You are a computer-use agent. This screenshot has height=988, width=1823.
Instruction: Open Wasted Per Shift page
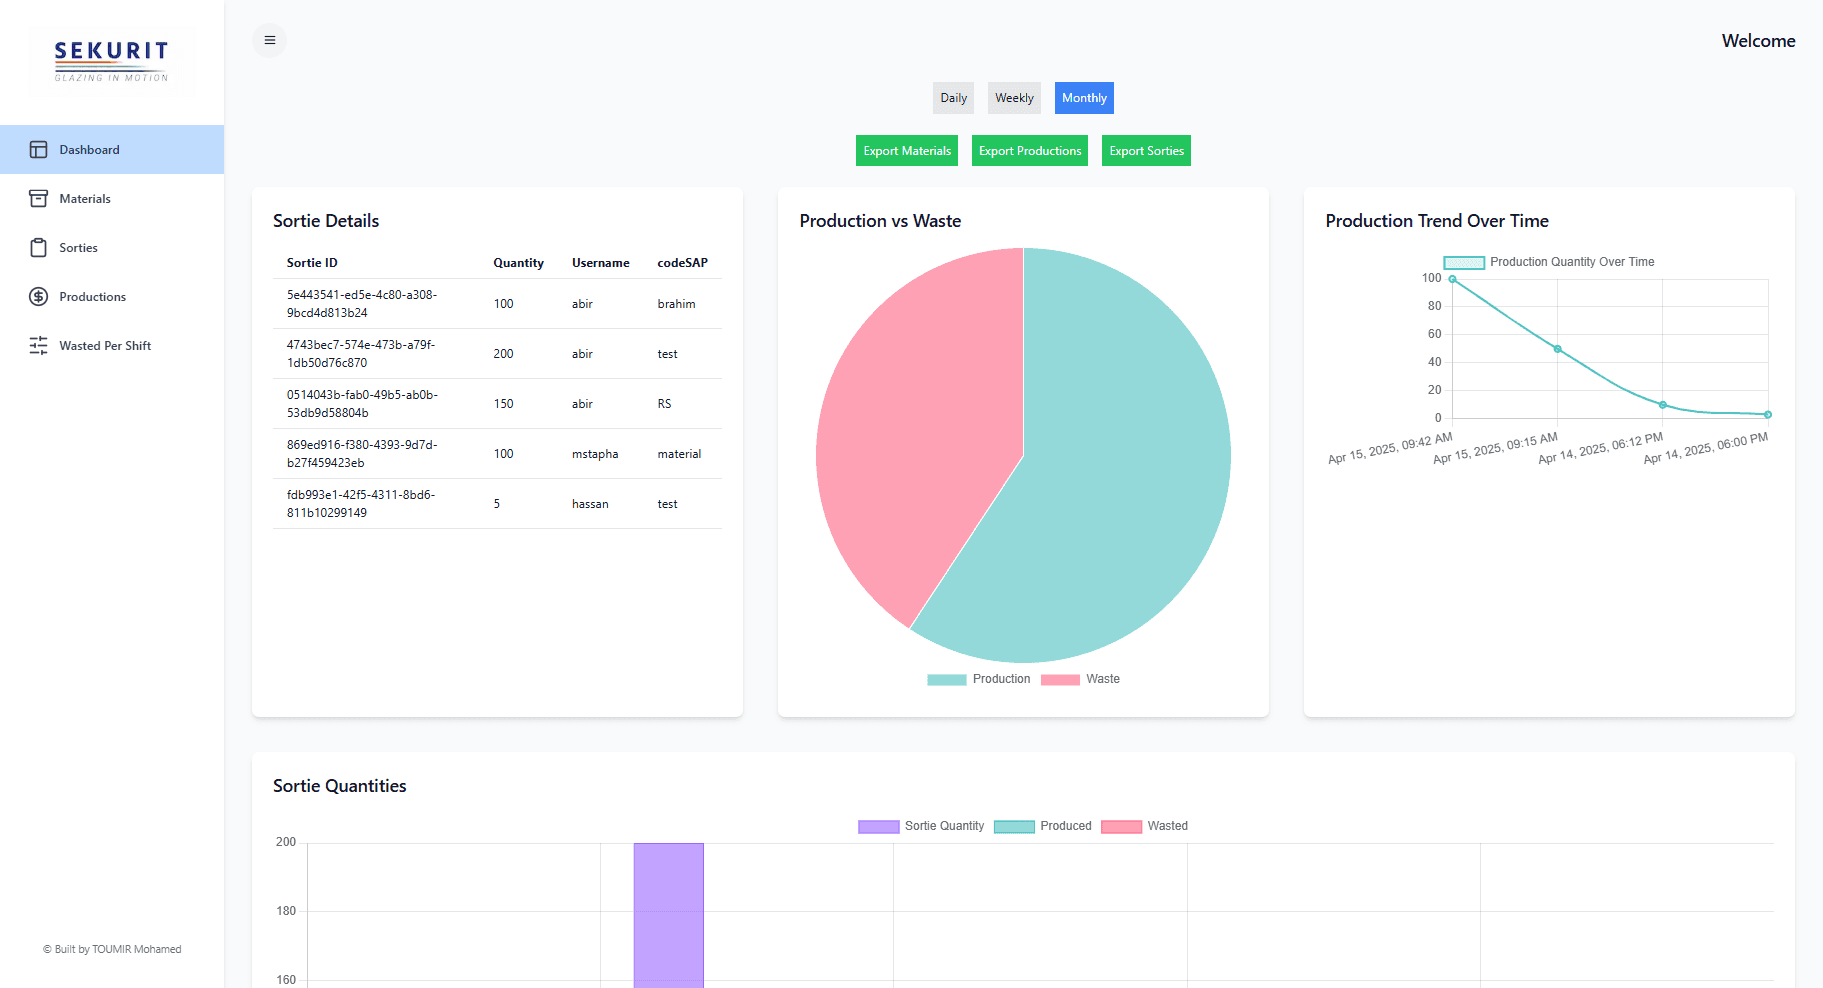pos(105,346)
